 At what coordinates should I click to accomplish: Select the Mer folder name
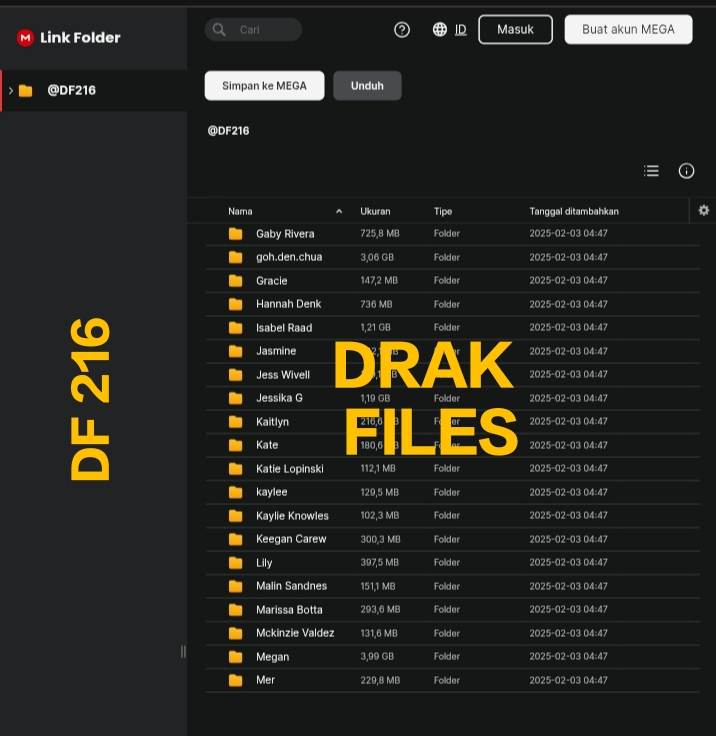tap(265, 680)
